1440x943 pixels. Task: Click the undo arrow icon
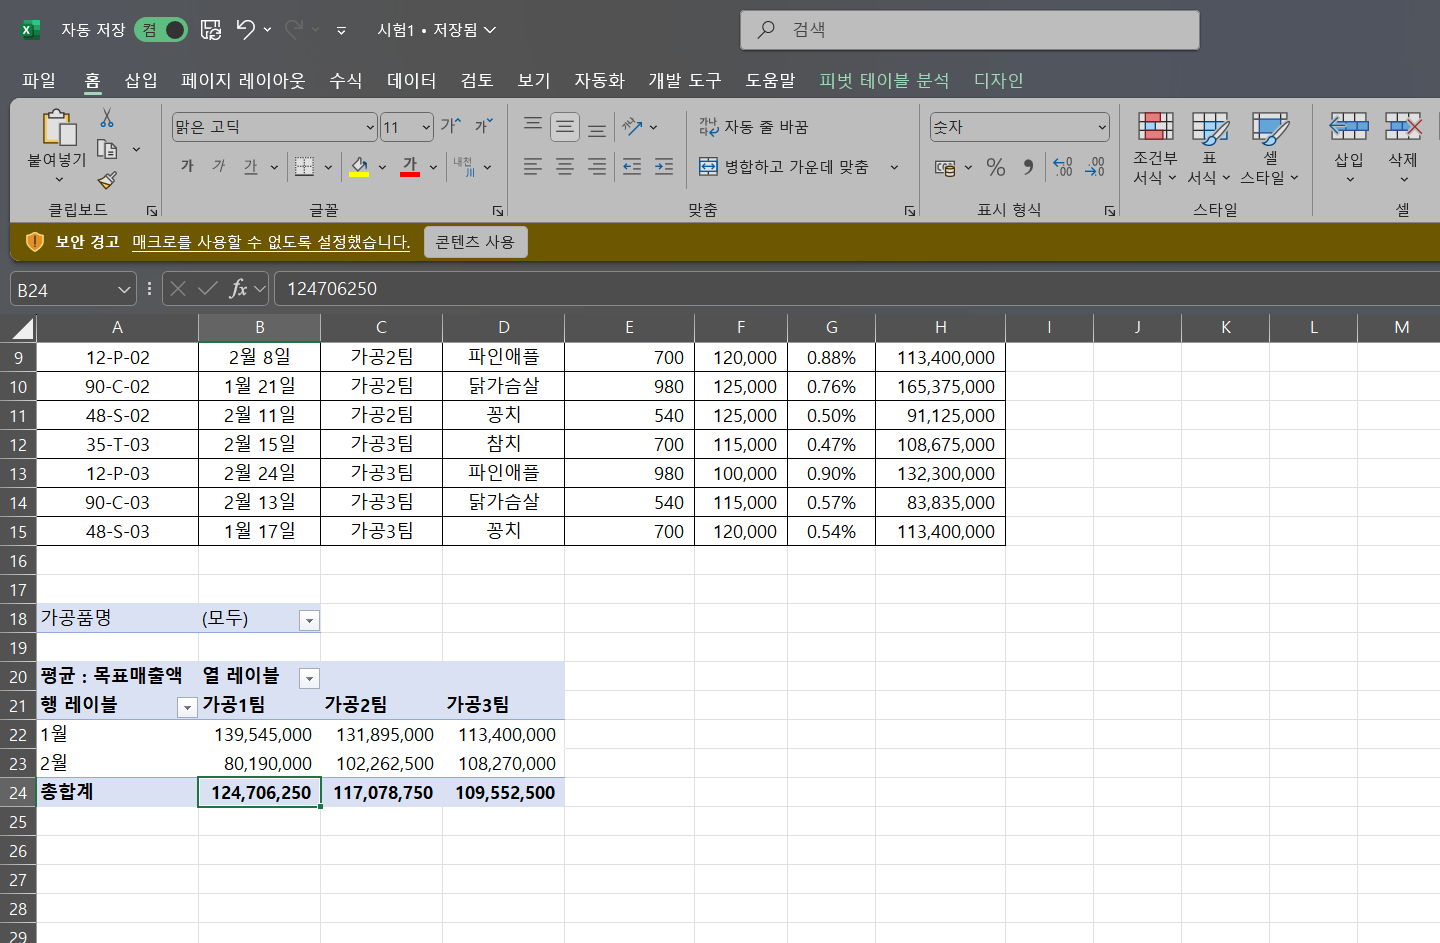point(246,30)
